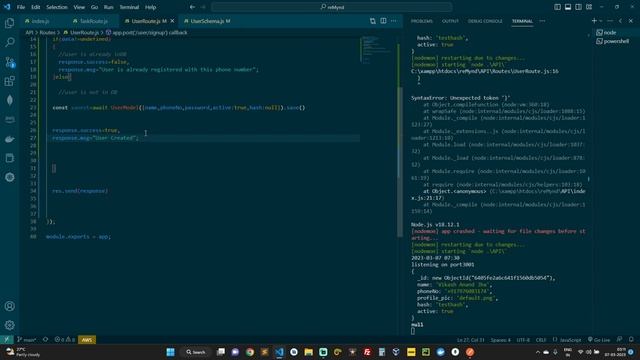Click the API breadcrumb segment
Screen dimensions: 640x360
point(29,32)
